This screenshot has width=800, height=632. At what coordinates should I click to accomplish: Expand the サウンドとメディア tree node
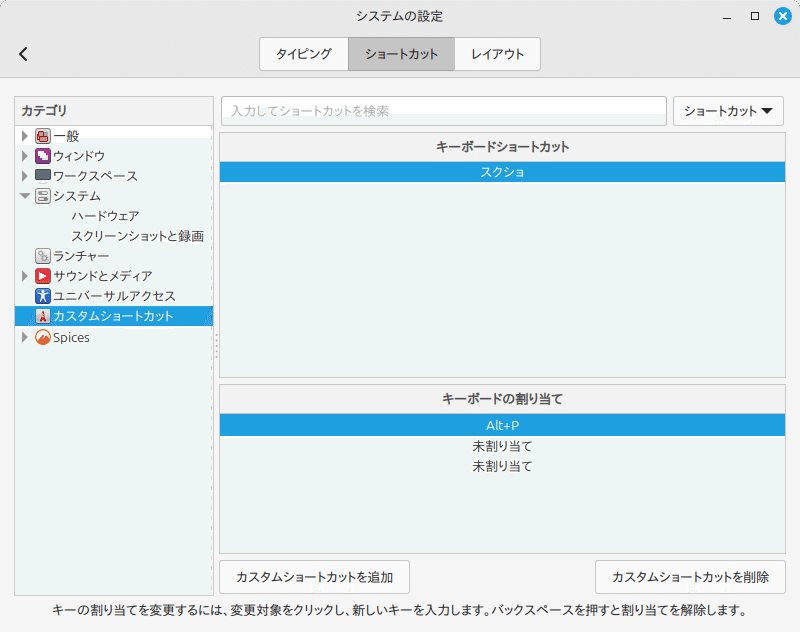click(x=24, y=276)
